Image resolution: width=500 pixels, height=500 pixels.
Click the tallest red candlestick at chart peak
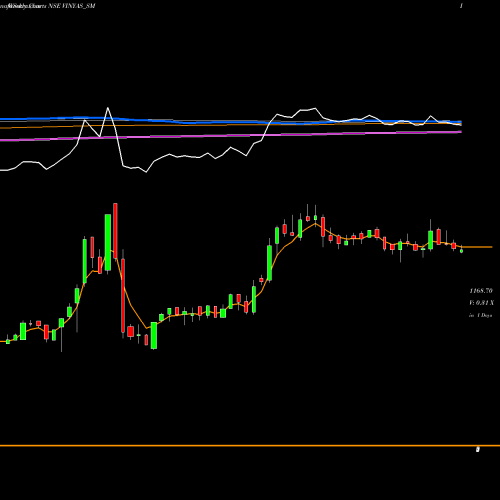(115, 231)
